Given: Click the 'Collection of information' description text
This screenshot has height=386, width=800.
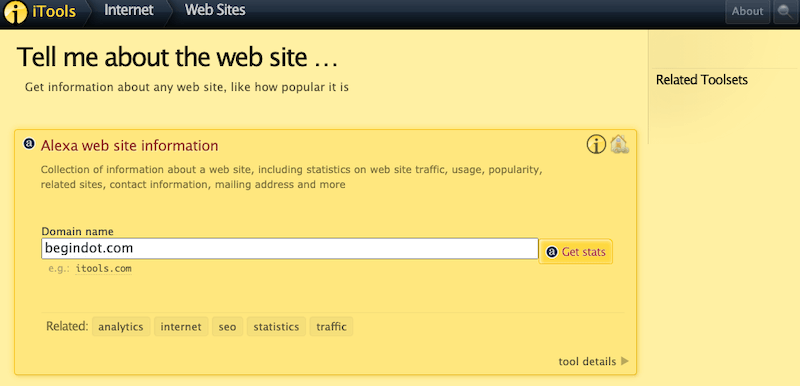Looking at the screenshot, I should point(291,177).
